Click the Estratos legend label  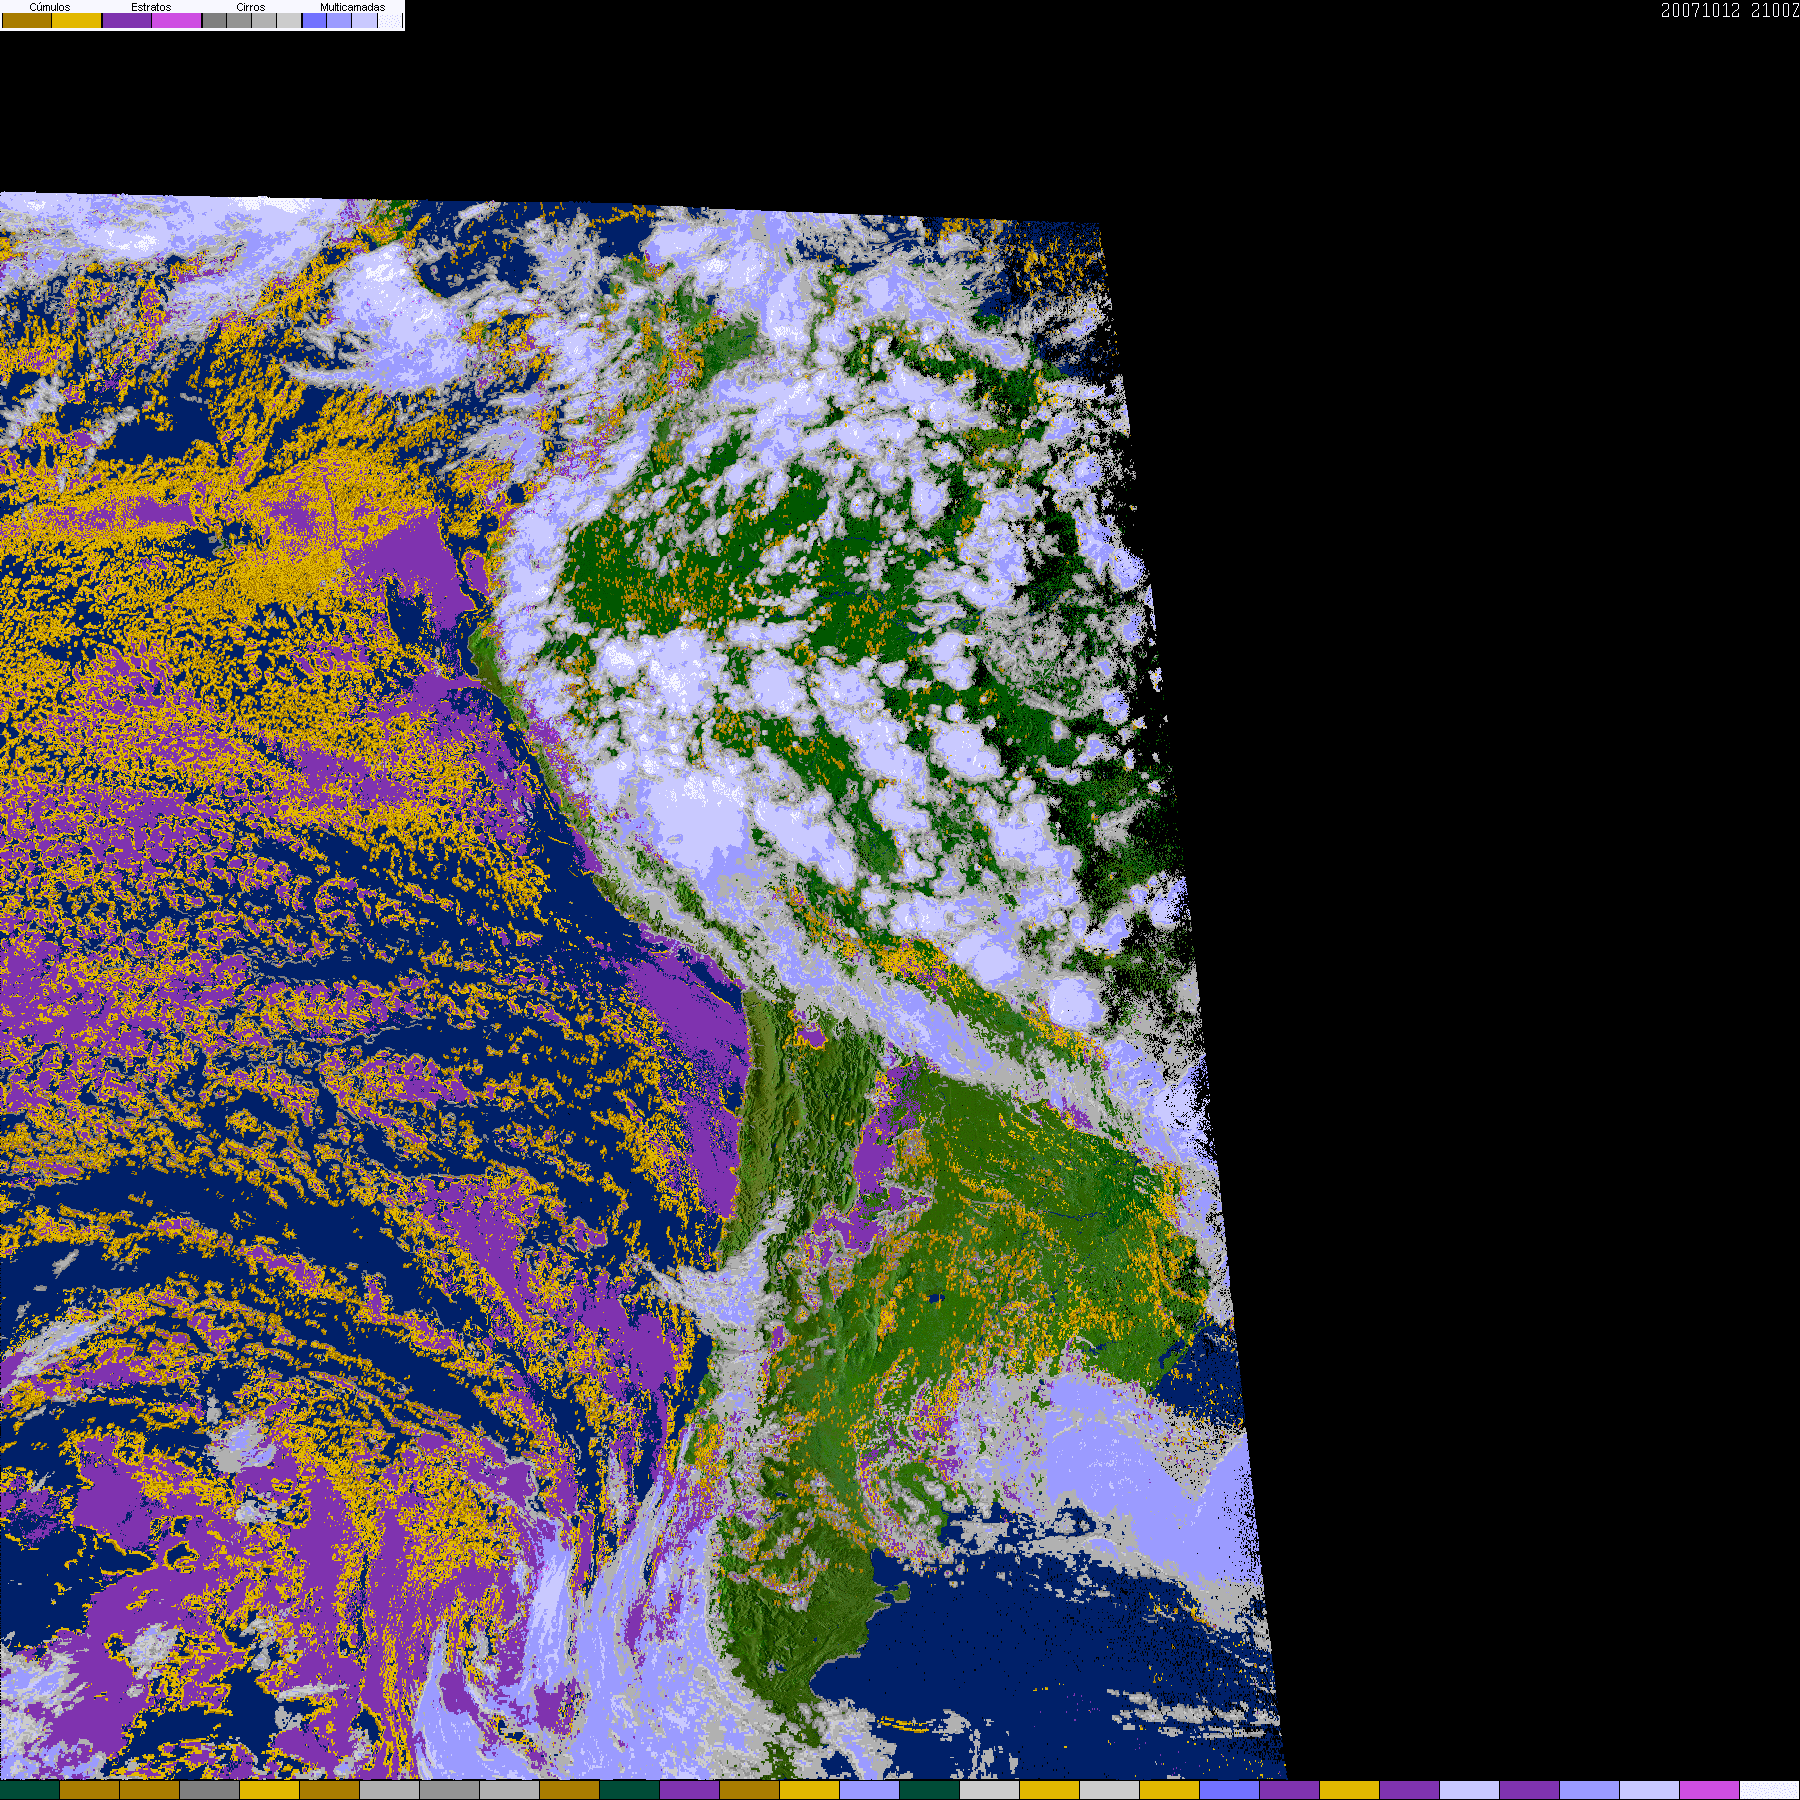click(x=151, y=7)
